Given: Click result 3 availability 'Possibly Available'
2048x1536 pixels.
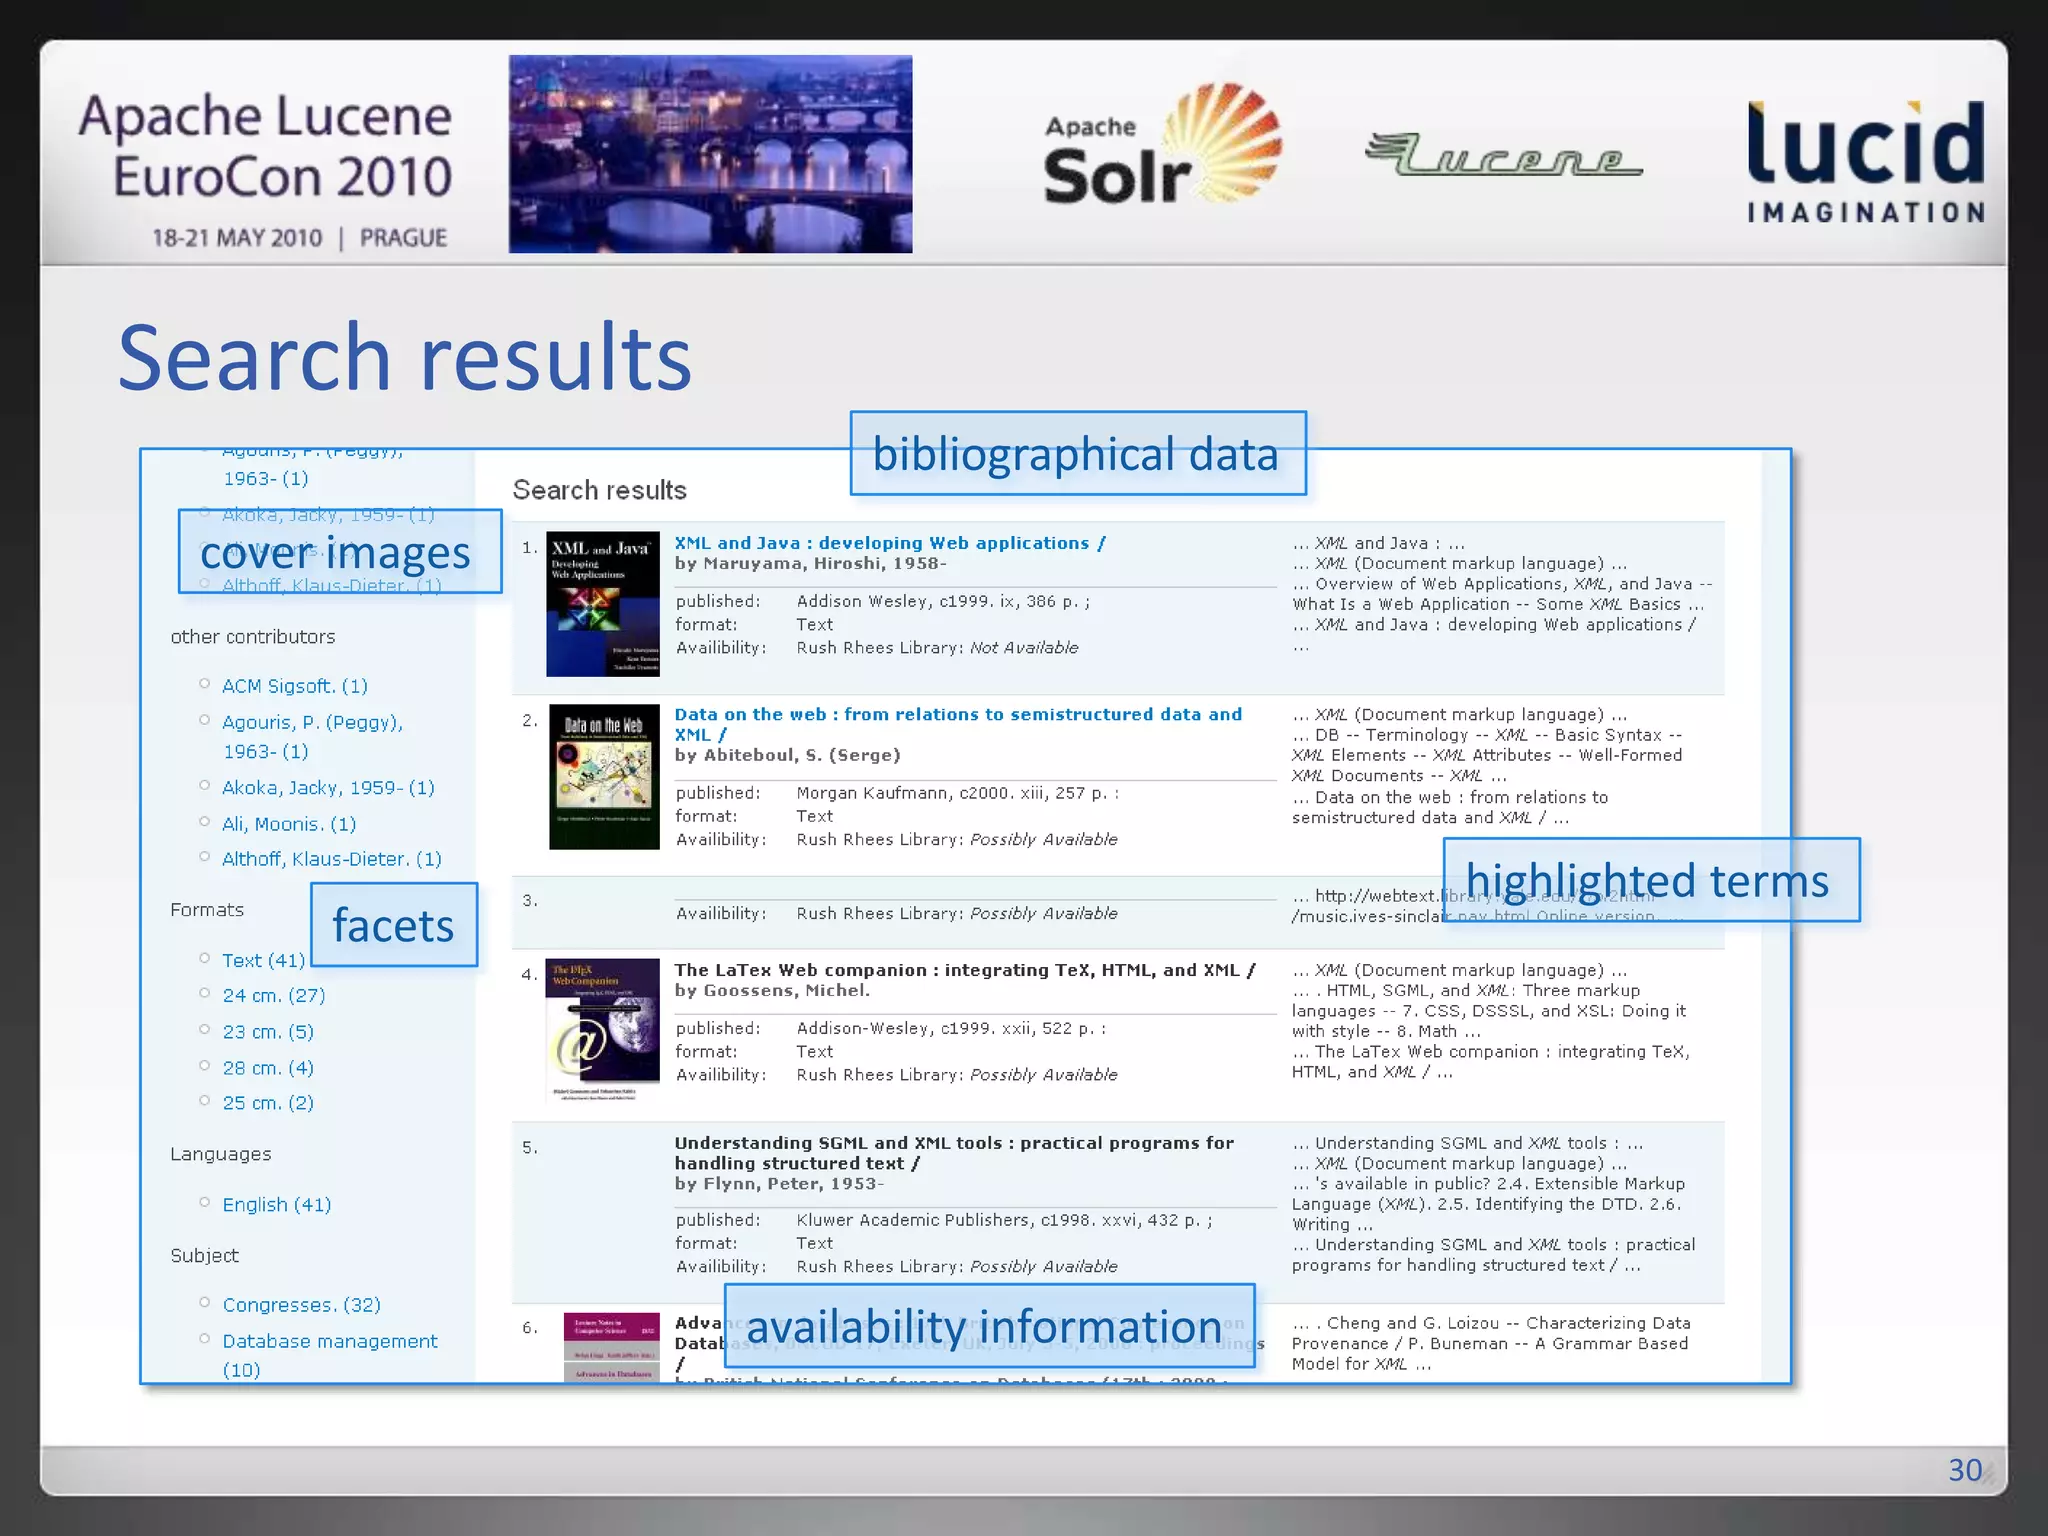Looking at the screenshot, I should (x=1044, y=913).
